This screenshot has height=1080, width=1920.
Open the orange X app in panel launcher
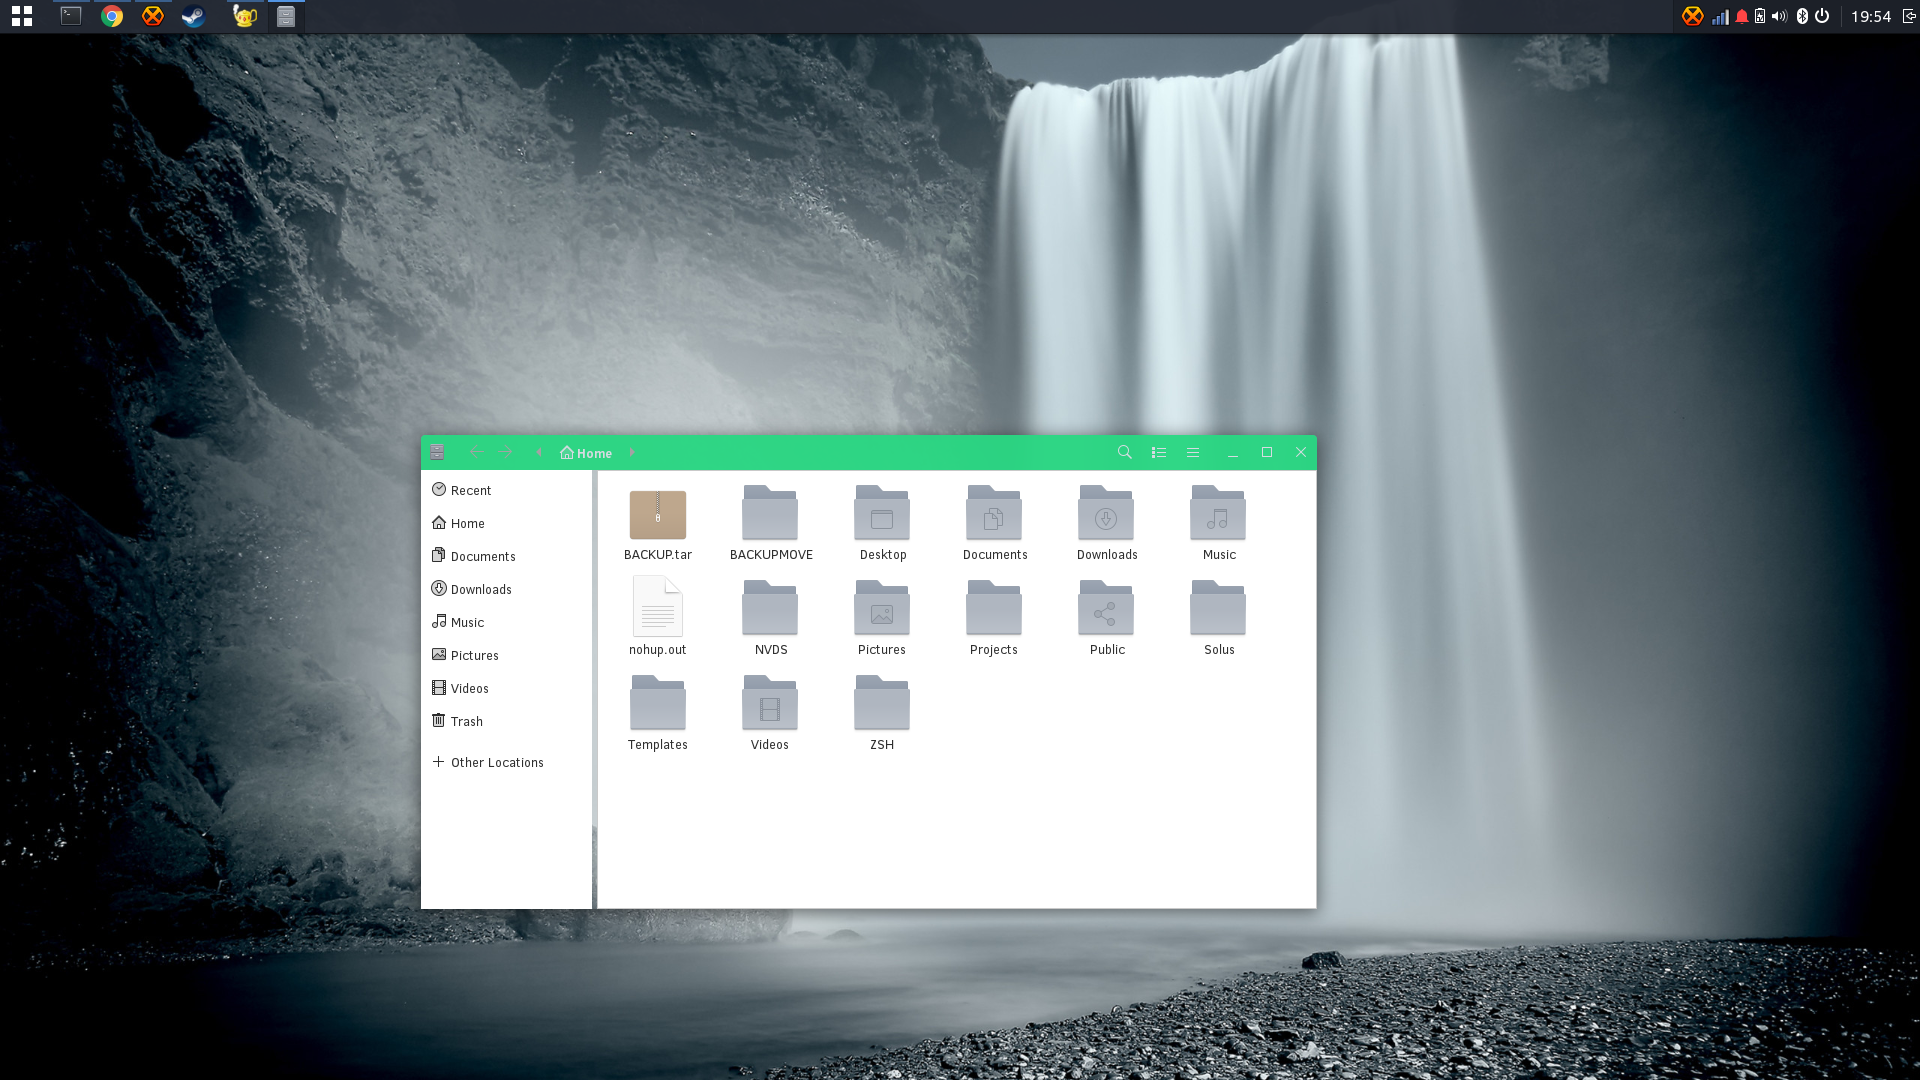tap(153, 16)
